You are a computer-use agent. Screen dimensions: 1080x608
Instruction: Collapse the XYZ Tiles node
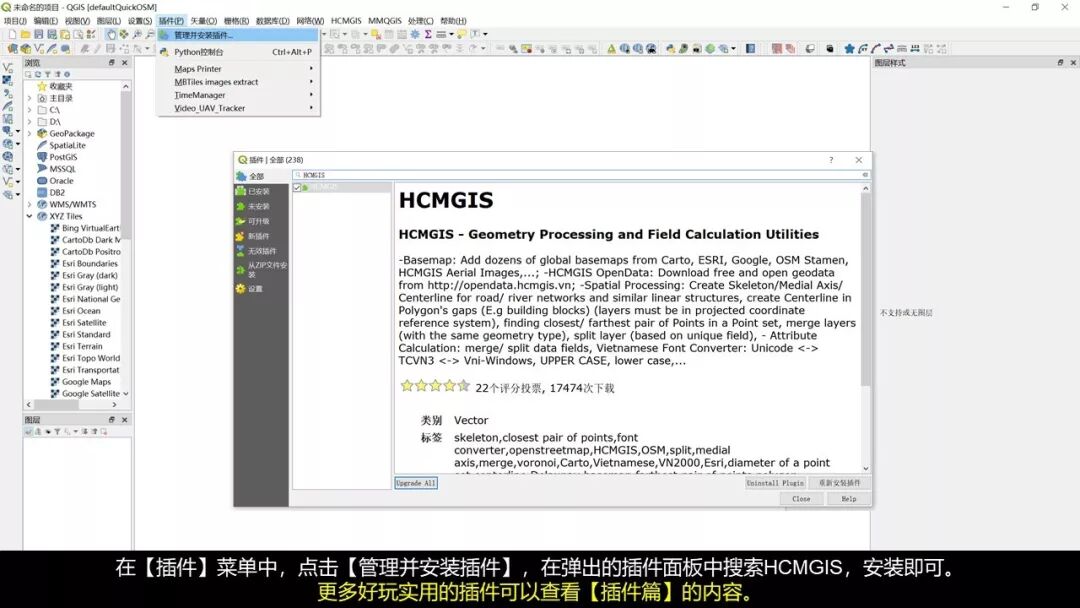click(29, 216)
